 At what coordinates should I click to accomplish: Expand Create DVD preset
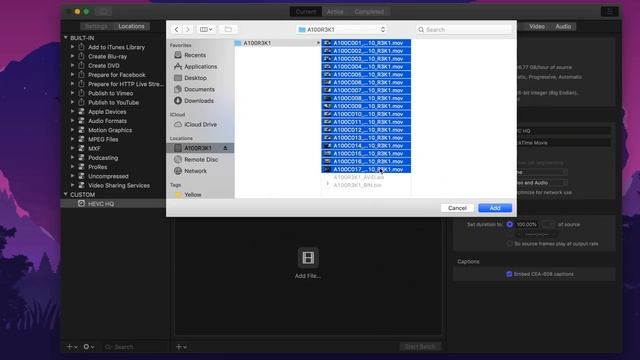(72, 65)
